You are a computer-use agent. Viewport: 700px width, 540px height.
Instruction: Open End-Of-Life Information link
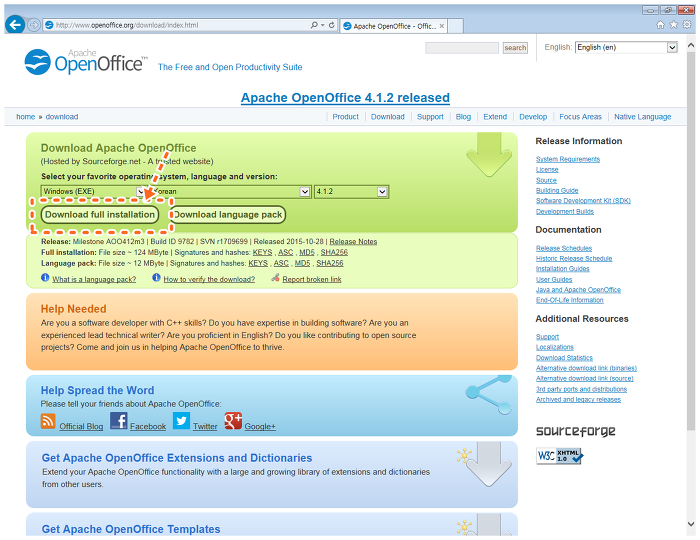569,300
